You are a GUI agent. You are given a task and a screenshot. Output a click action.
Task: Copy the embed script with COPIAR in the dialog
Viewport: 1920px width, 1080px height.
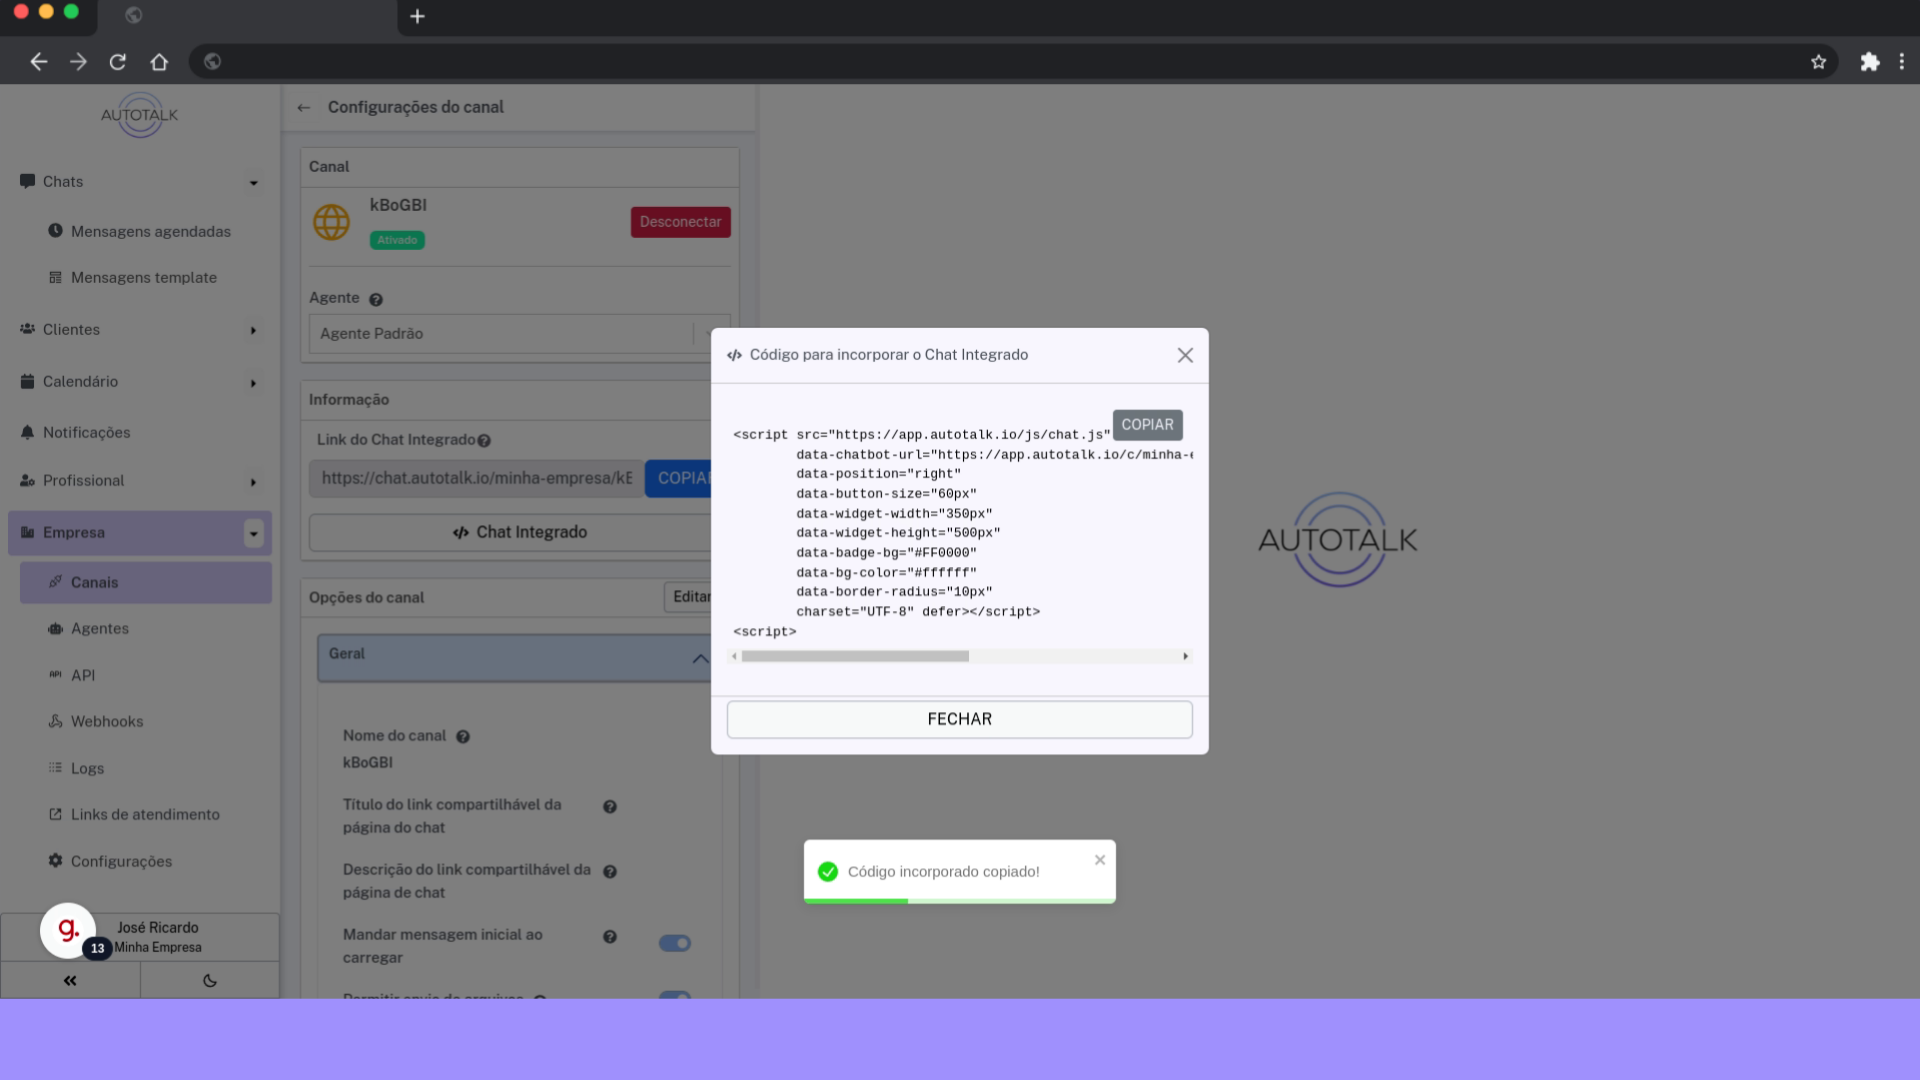coord(1147,425)
